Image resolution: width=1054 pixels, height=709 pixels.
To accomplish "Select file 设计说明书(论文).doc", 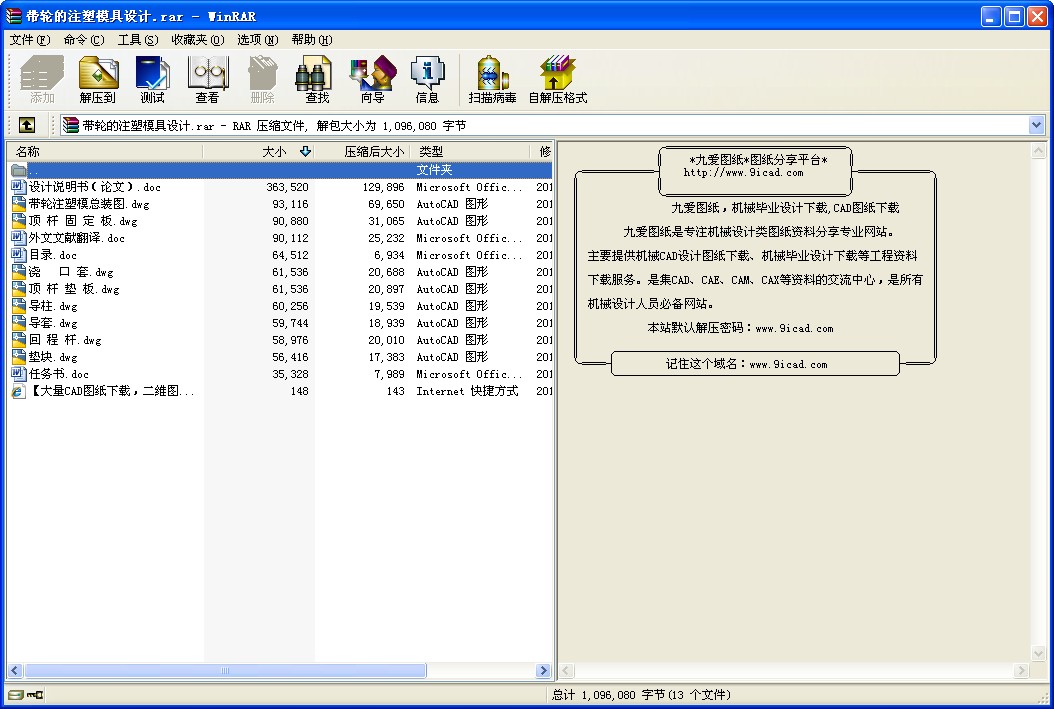I will click(x=94, y=187).
